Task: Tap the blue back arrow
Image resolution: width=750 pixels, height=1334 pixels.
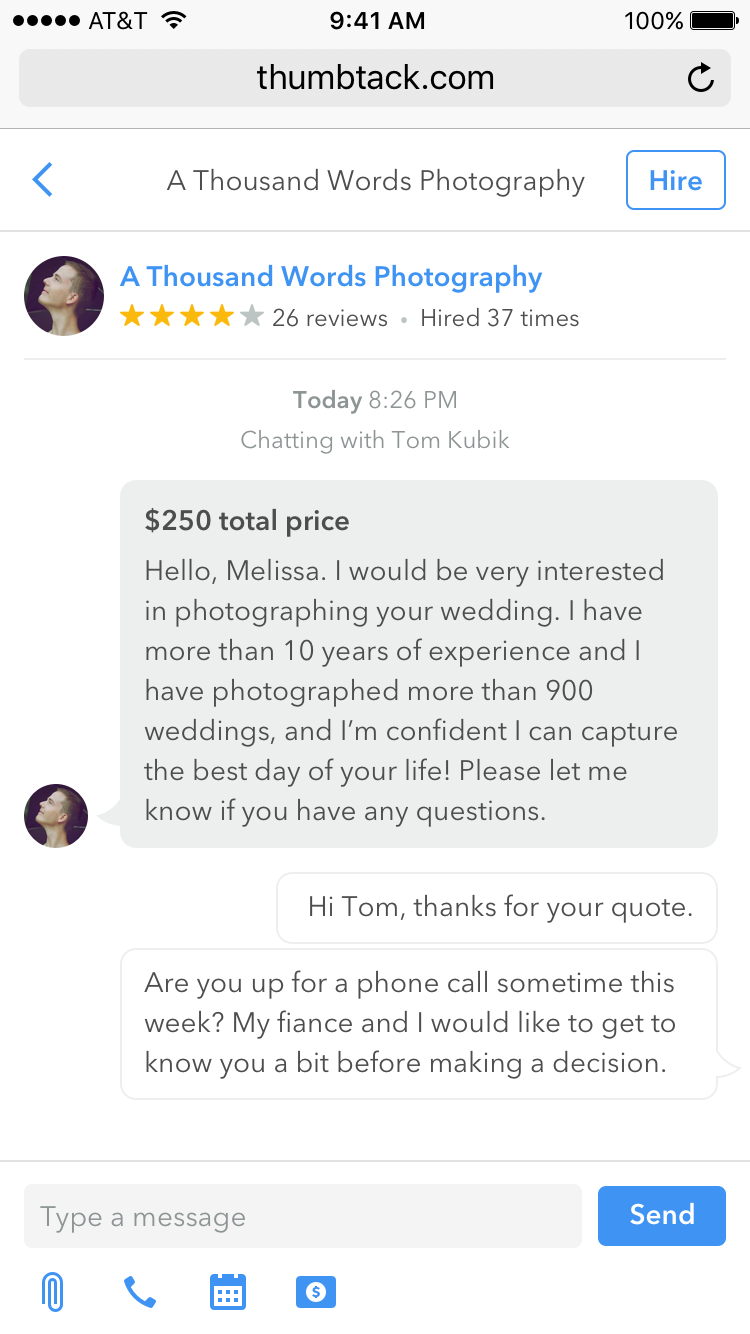Action: [42, 180]
